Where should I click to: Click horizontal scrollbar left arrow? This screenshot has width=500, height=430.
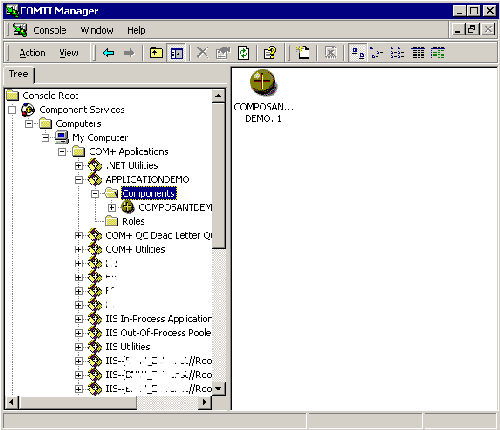click(11, 402)
